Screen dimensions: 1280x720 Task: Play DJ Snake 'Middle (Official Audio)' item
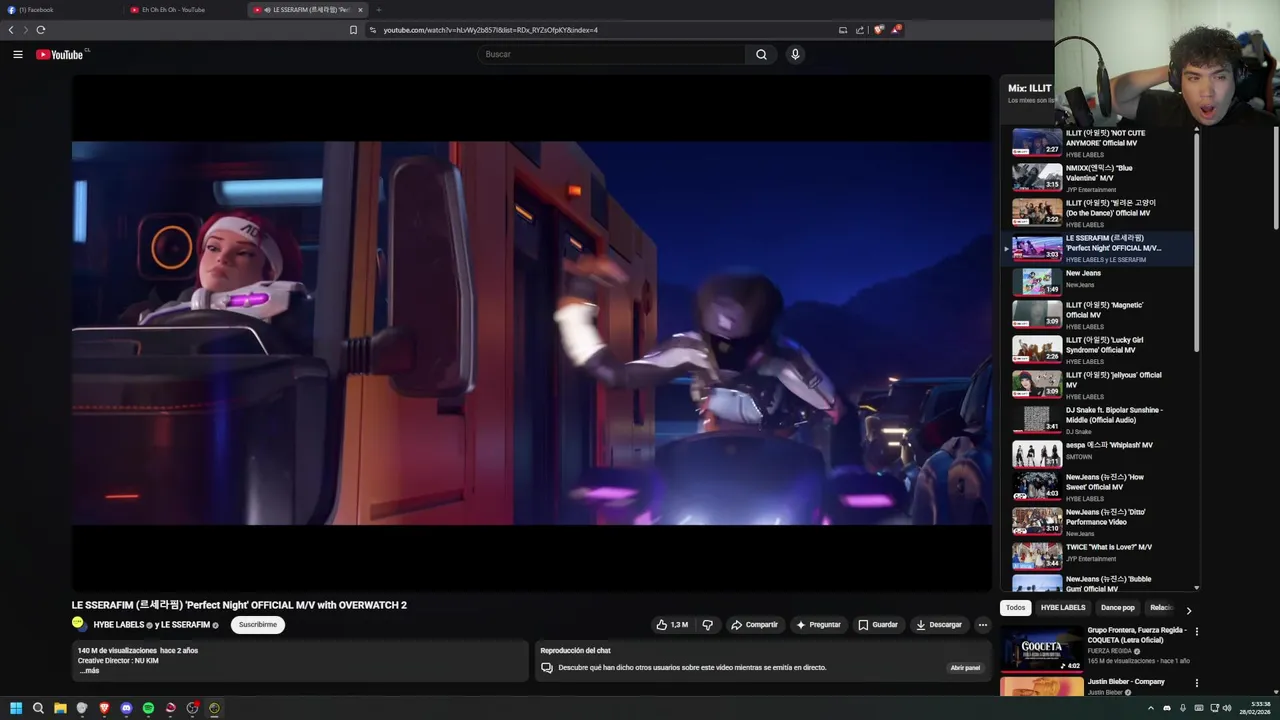pos(1098,420)
